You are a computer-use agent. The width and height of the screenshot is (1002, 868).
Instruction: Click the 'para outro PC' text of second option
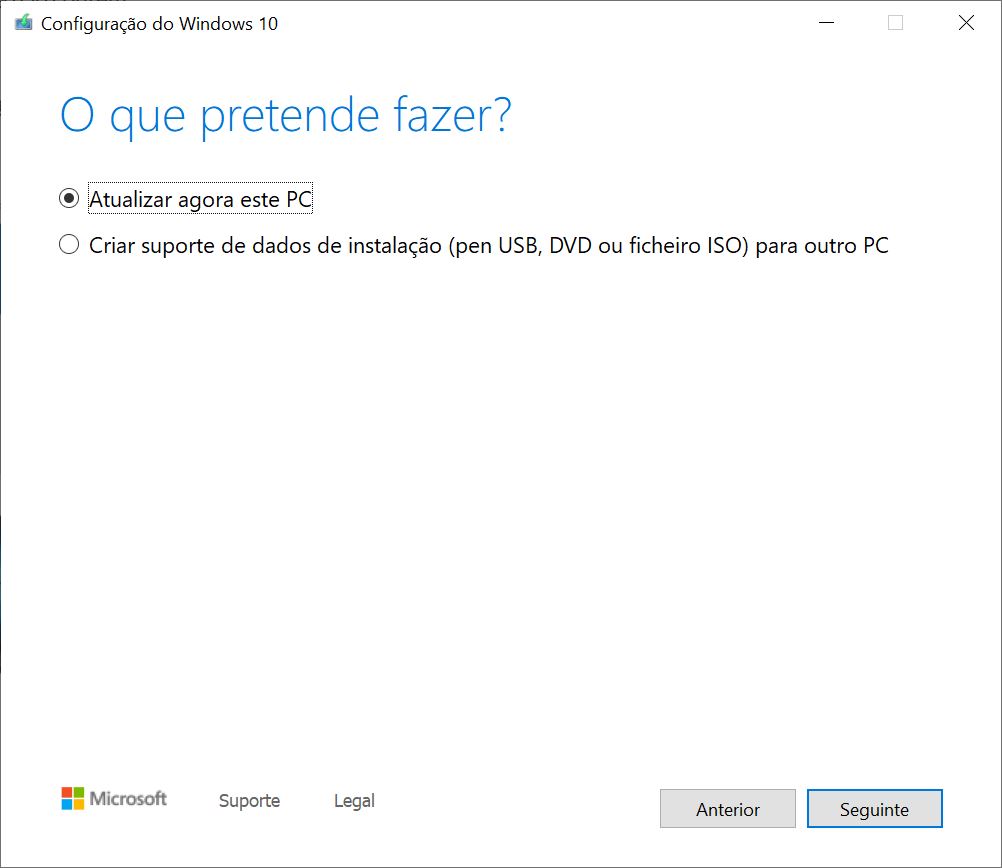pos(822,246)
